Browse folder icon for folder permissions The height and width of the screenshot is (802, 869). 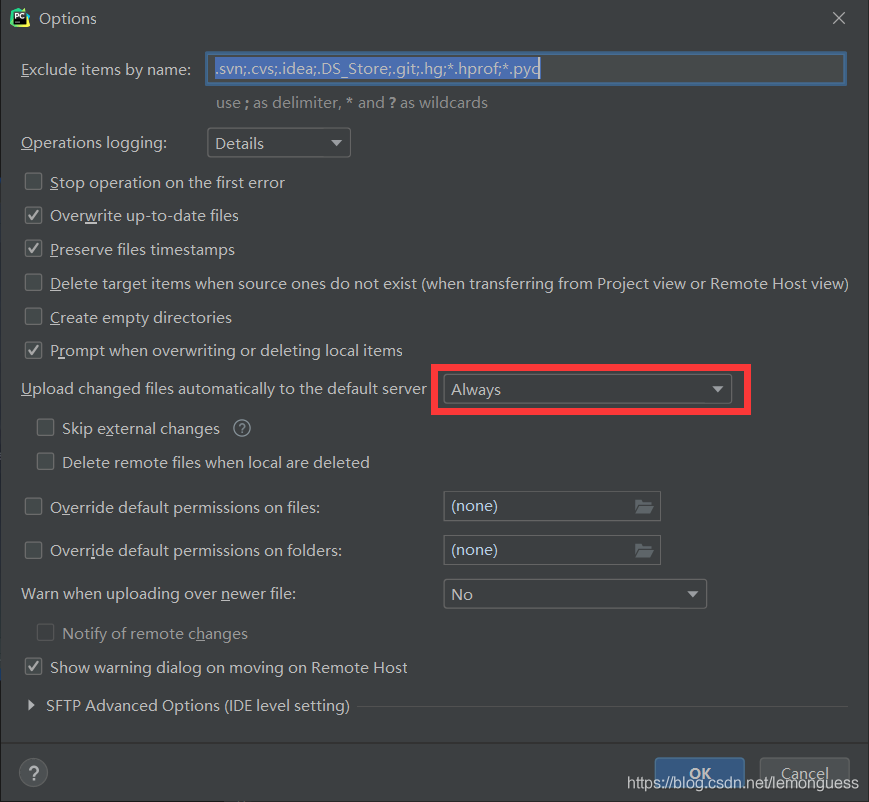643,551
